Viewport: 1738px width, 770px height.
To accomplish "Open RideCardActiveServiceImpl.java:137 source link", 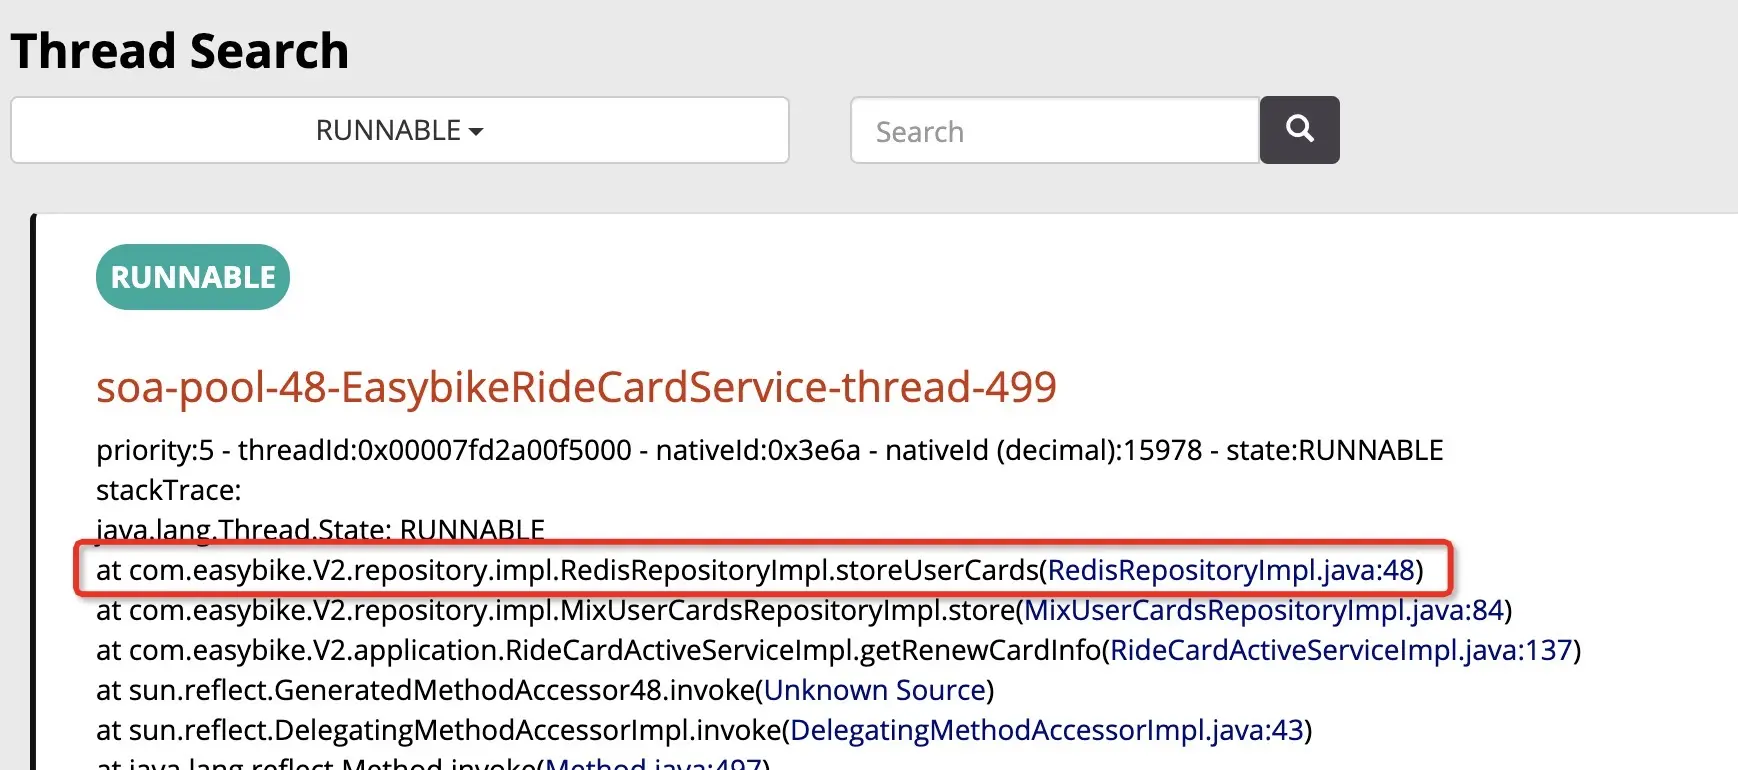I will pyautogui.click(x=1341, y=650).
